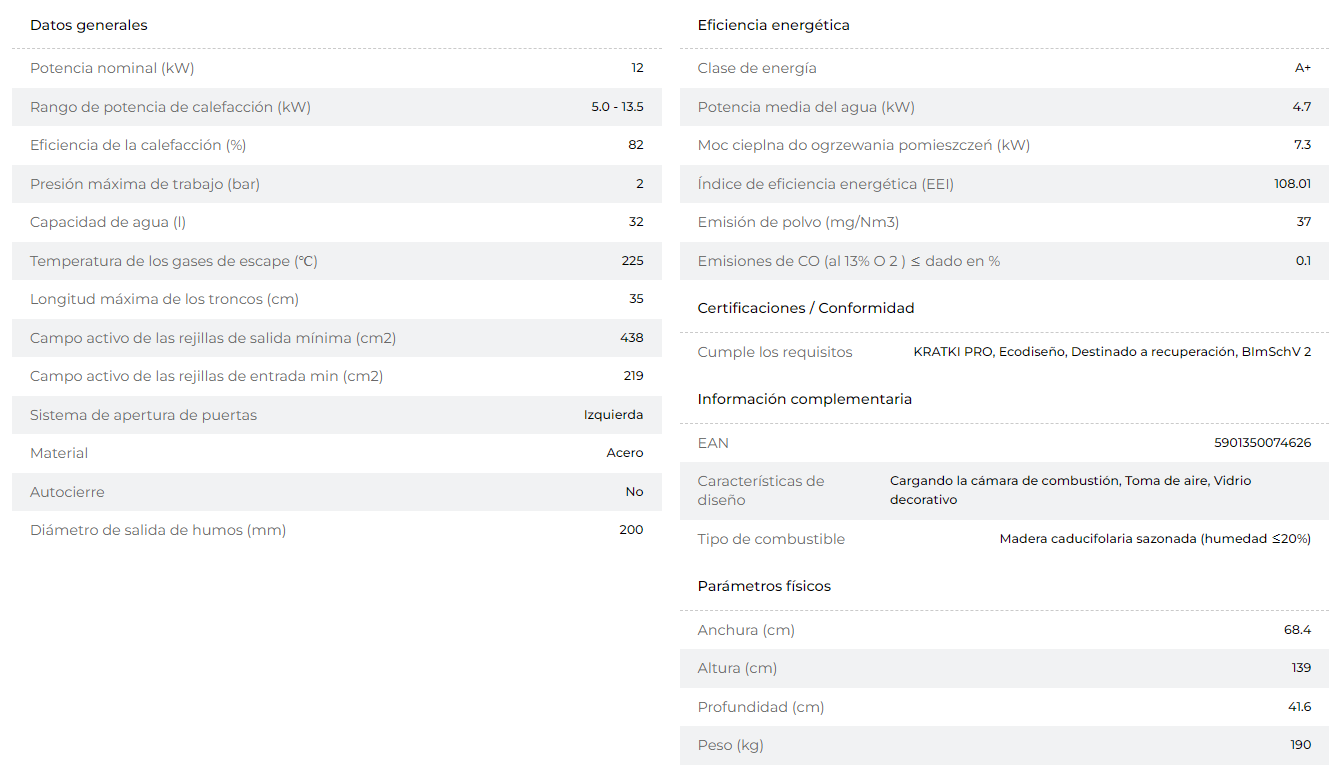Click the Izquierda door opening value
This screenshot has height=771, width=1341.
pyautogui.click(x=614, y=415)
